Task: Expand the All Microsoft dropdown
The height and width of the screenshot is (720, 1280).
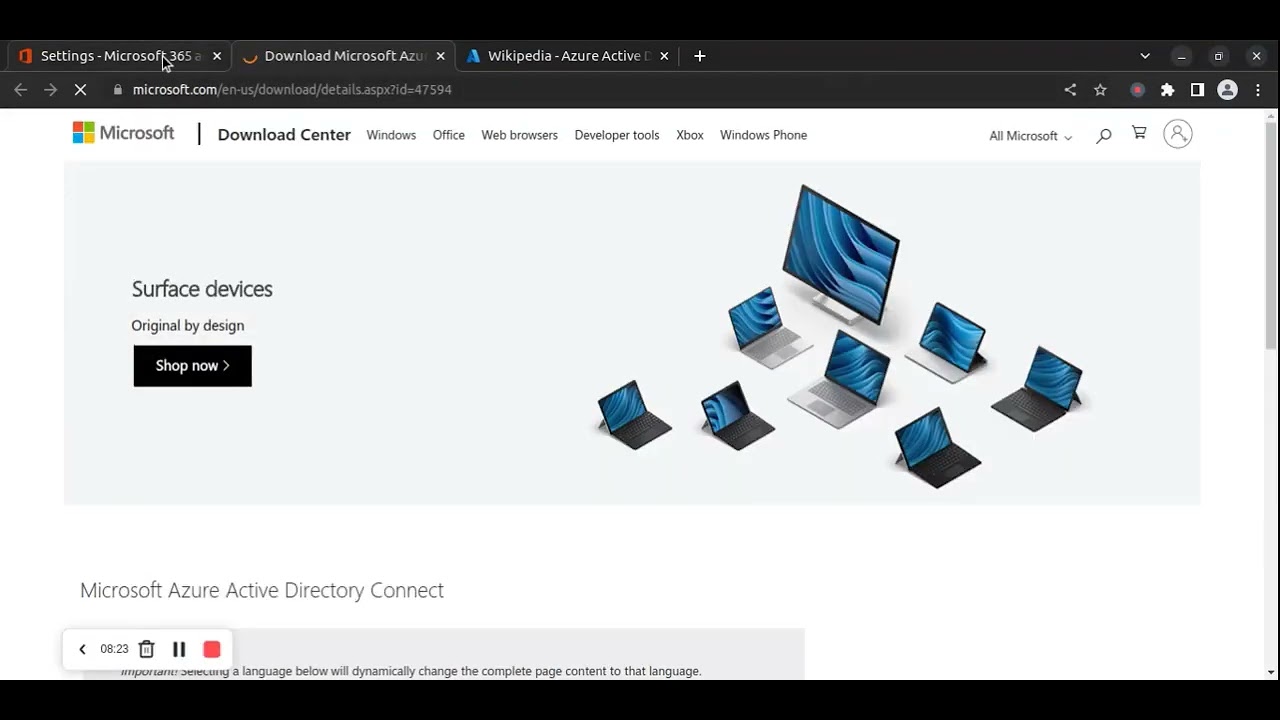Action: (x=1030, y=136)
